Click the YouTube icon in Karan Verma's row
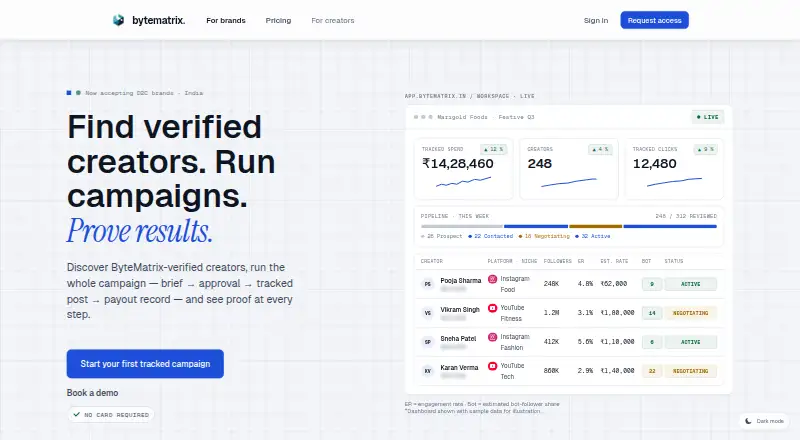The width and height of the screenshot is (800, 440). (x=492, y=366)
